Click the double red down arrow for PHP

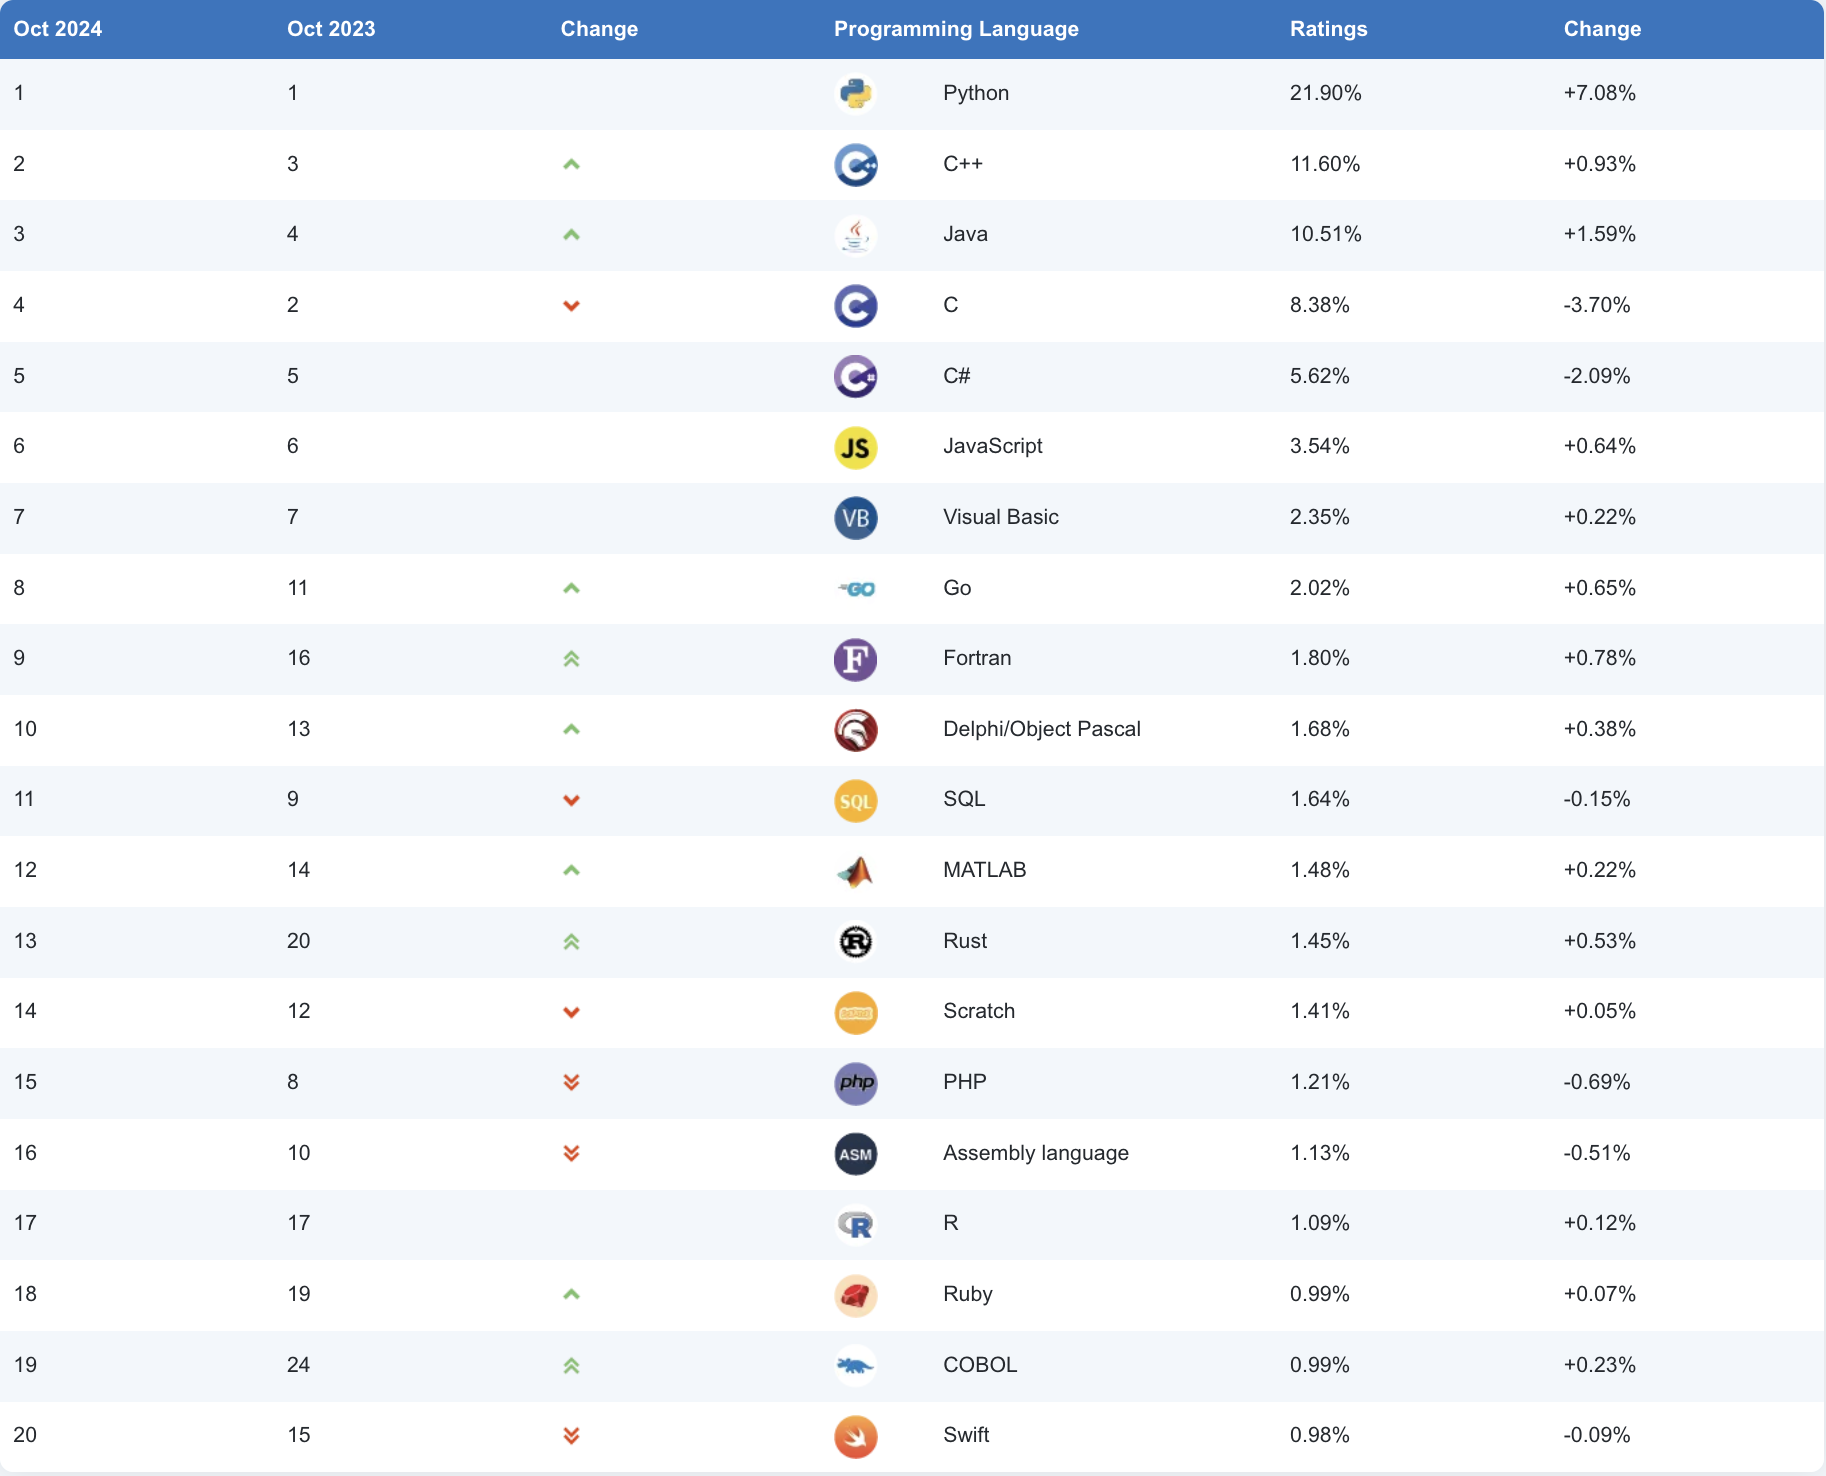(571, 1083)
